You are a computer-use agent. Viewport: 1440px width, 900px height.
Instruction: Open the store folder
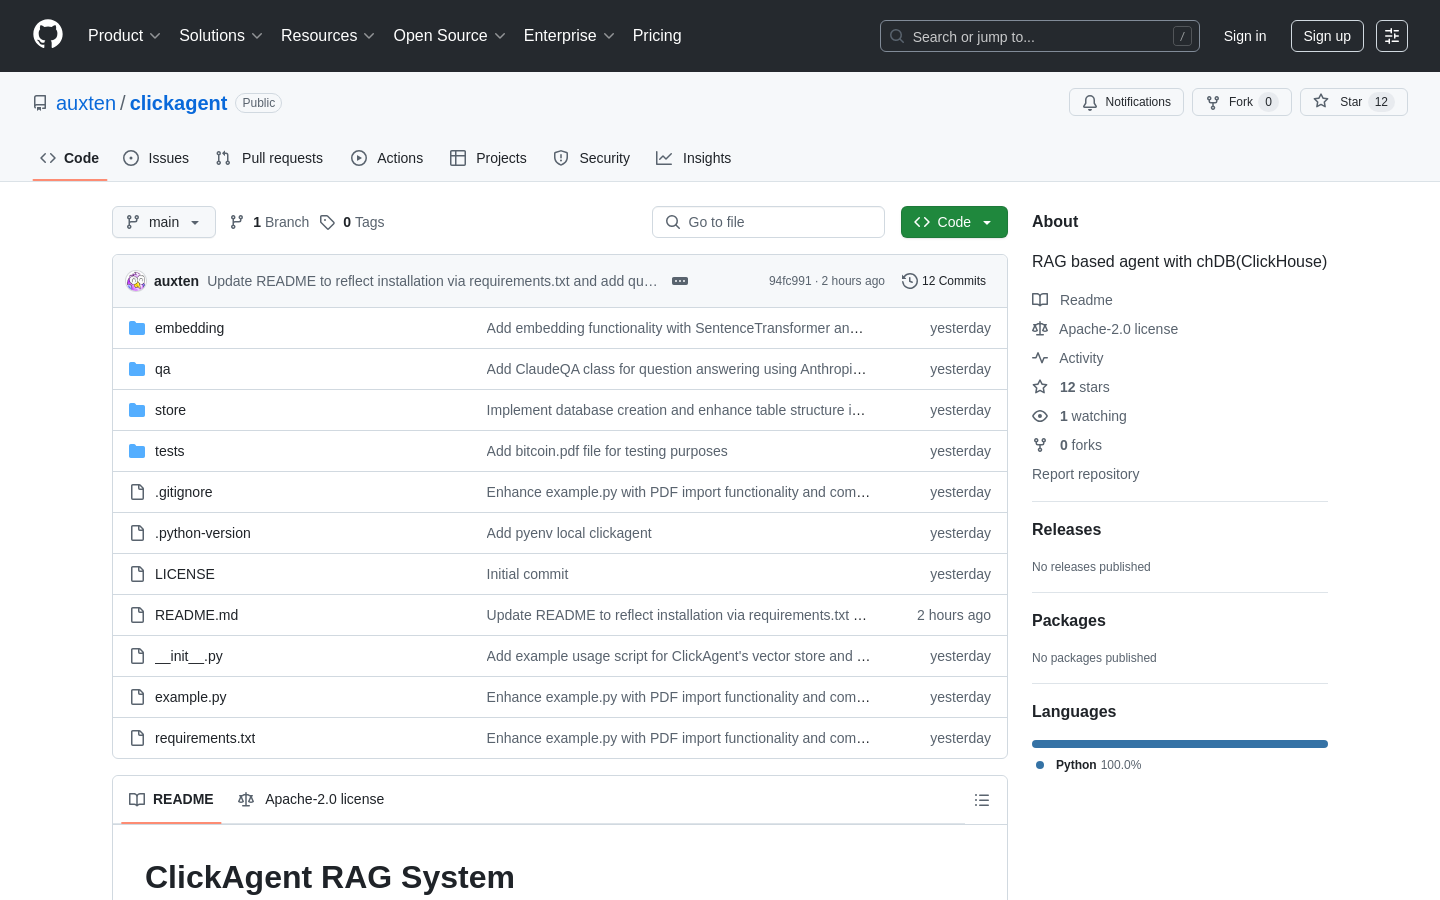click(x=170, y=410)
